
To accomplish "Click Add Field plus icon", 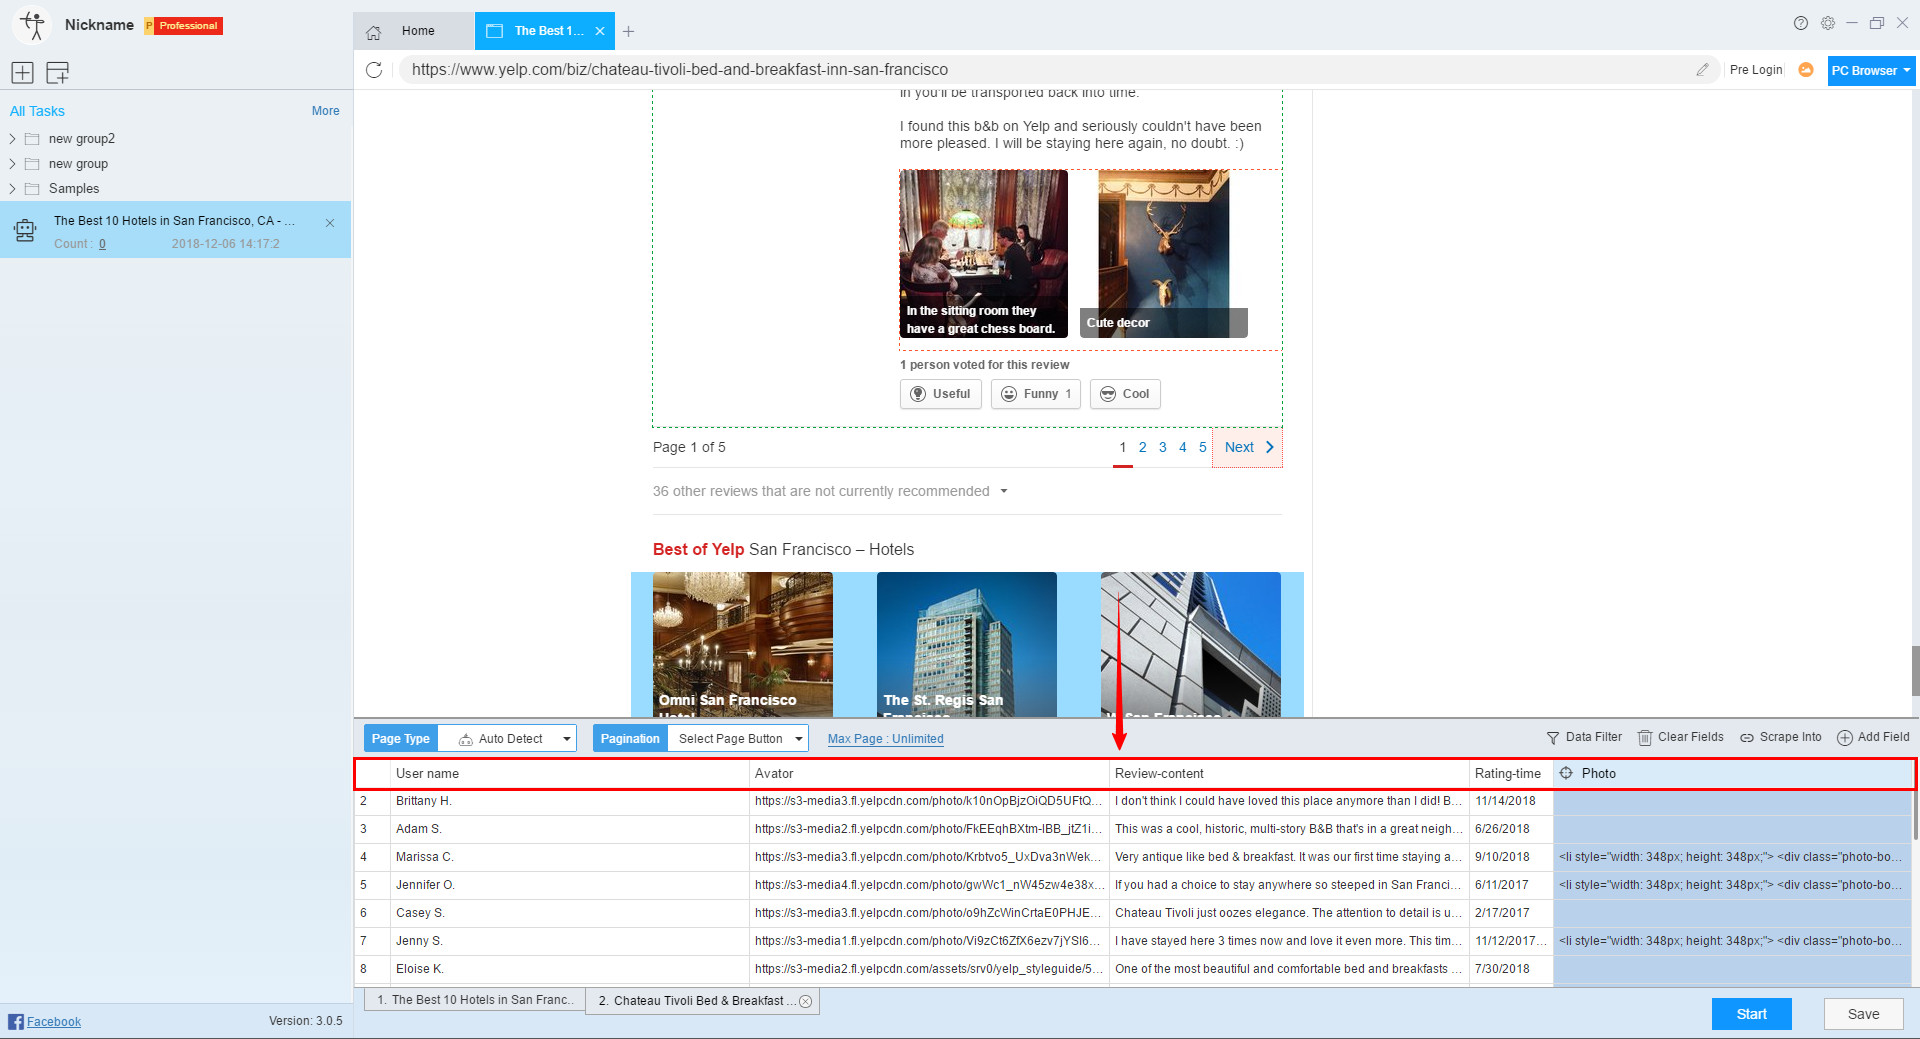I will (x=1844, y=738).
